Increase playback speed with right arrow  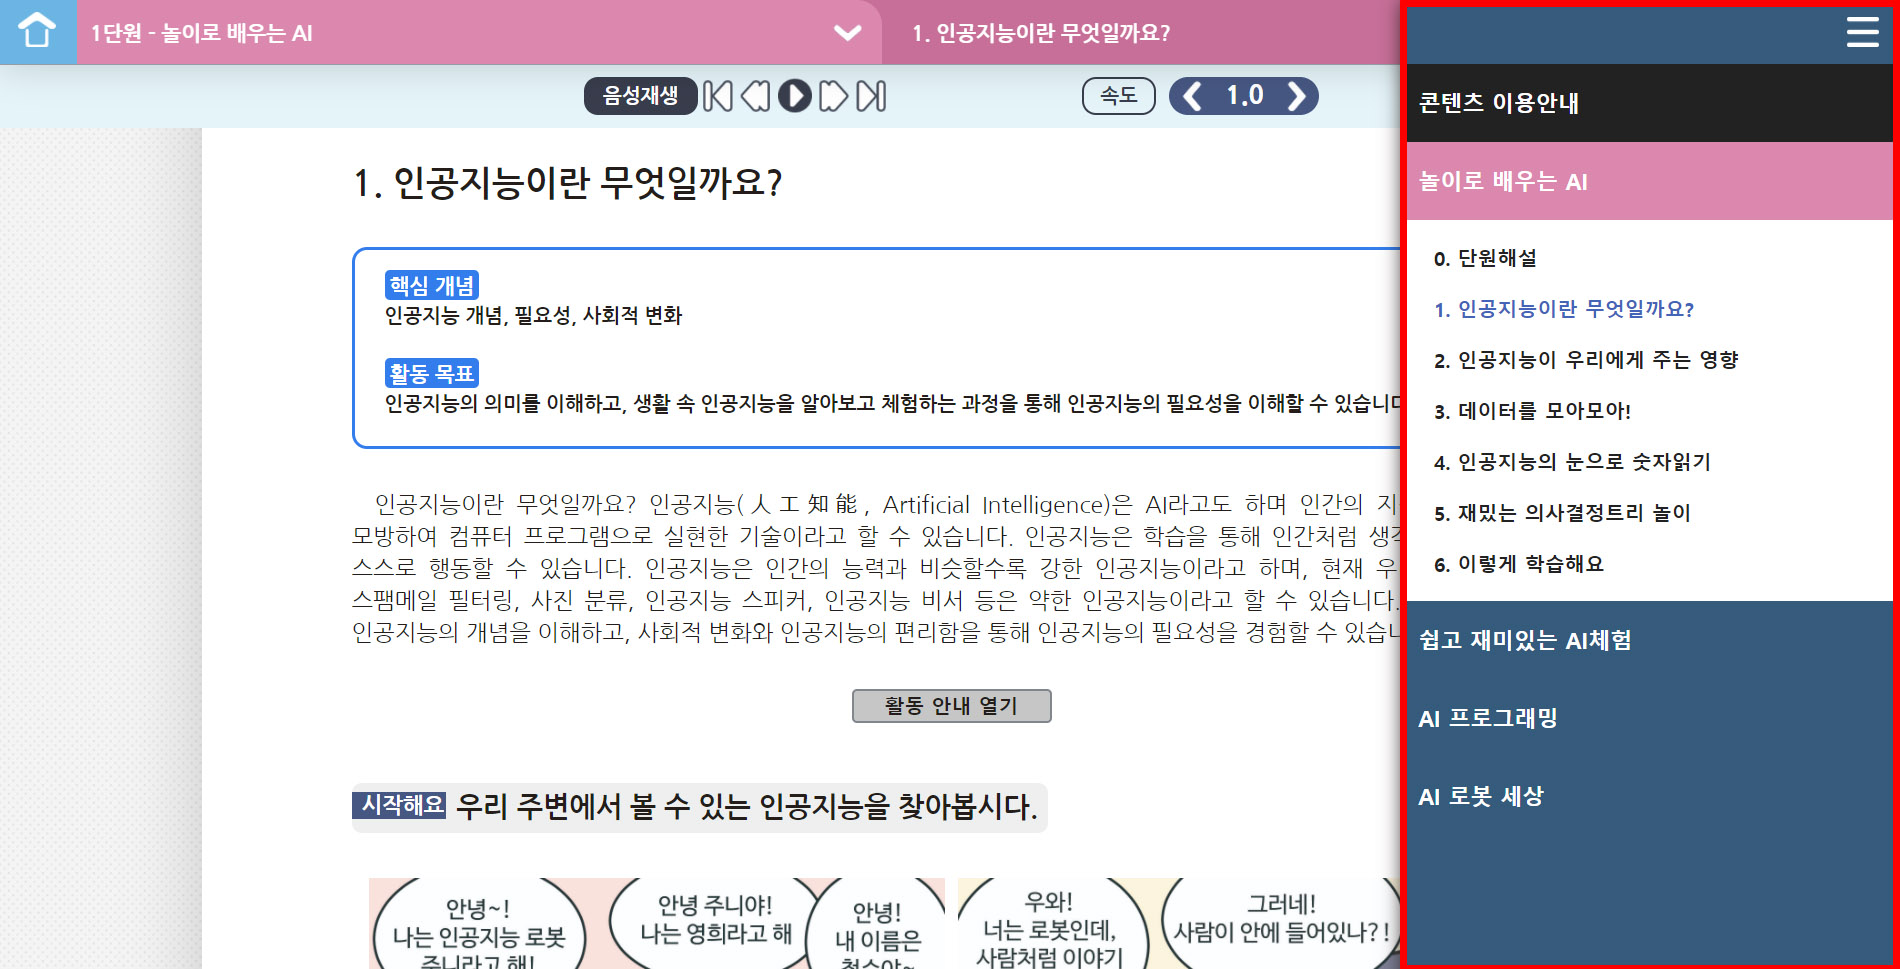(x=1297, y=96)
